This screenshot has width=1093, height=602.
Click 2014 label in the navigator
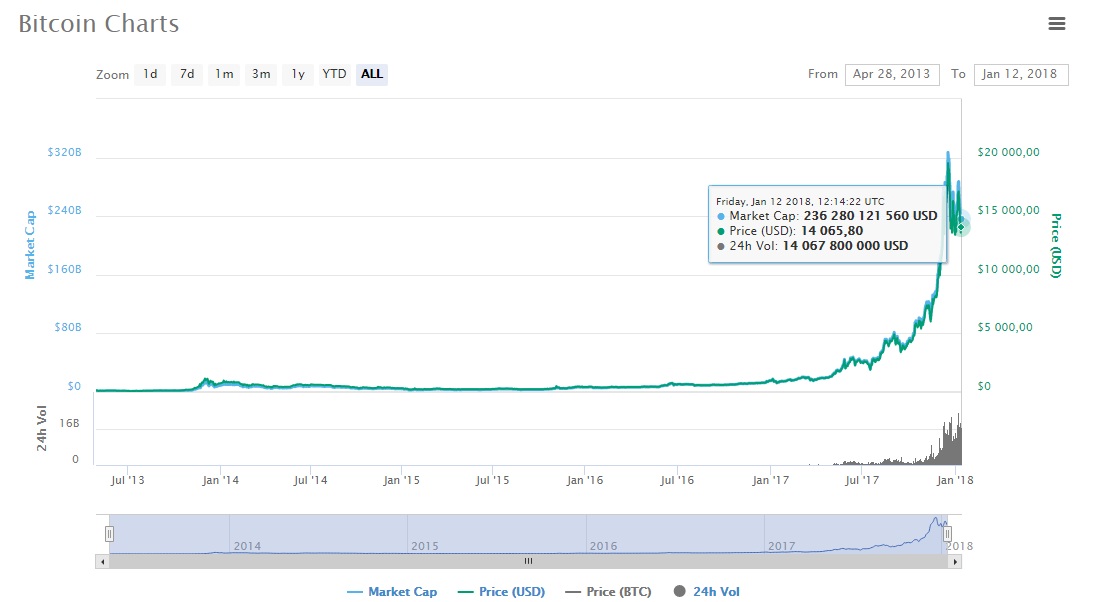coord(247,546)
